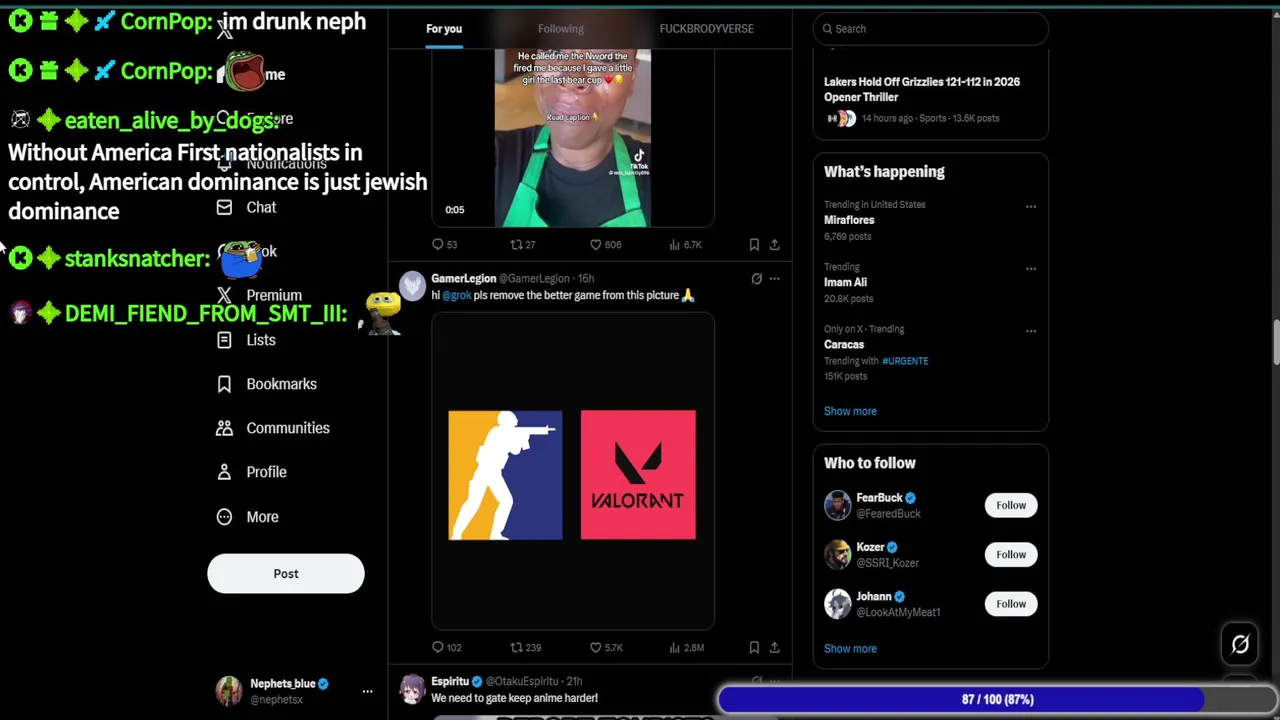This screenshot has width=1280, height=720.
Task: Open Premium in the sidebar
Action: (x=259, y=296)
